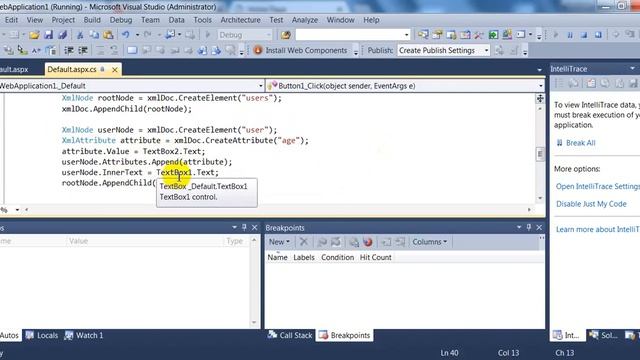Close the Default.aspx.cs tab

(115, 70)
